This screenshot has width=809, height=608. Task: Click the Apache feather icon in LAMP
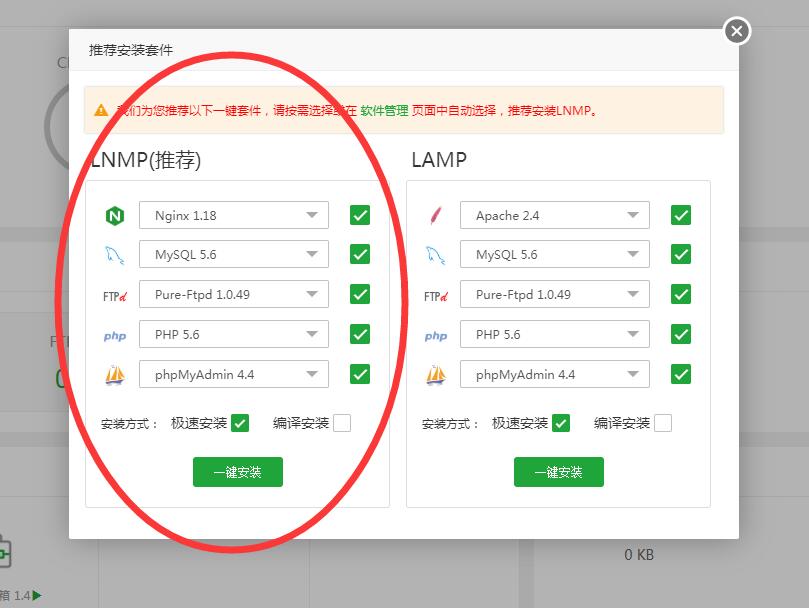435,215
